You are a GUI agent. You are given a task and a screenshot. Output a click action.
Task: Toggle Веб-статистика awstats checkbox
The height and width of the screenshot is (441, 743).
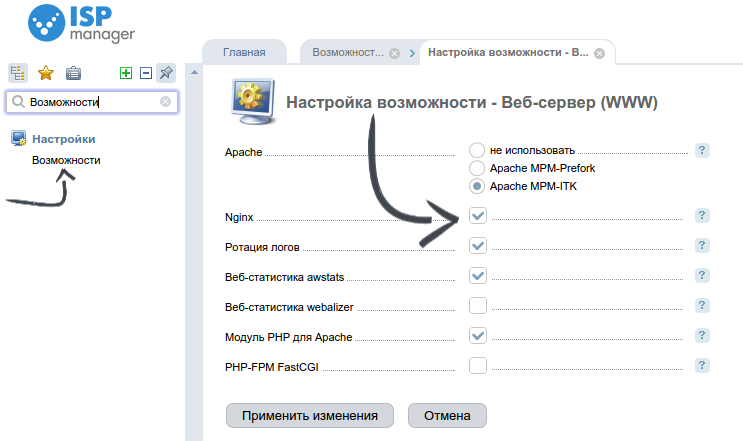478,275
